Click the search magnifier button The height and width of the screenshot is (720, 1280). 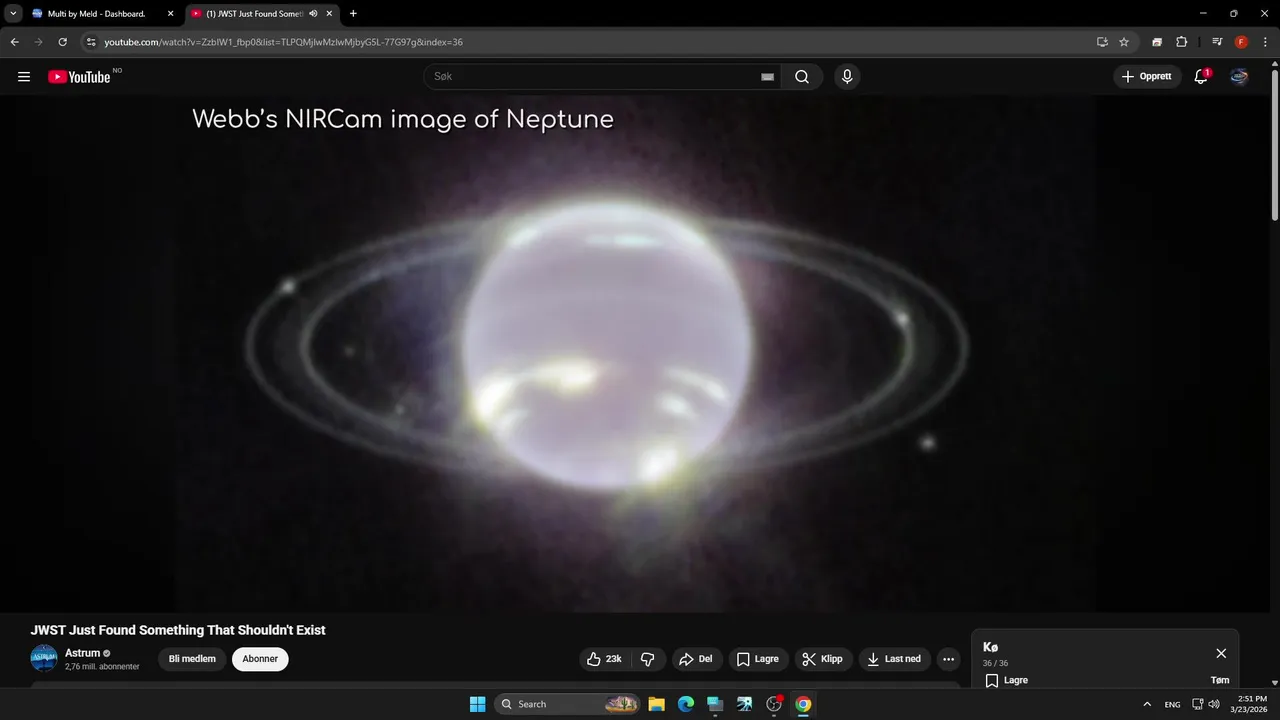click(802, 77)
